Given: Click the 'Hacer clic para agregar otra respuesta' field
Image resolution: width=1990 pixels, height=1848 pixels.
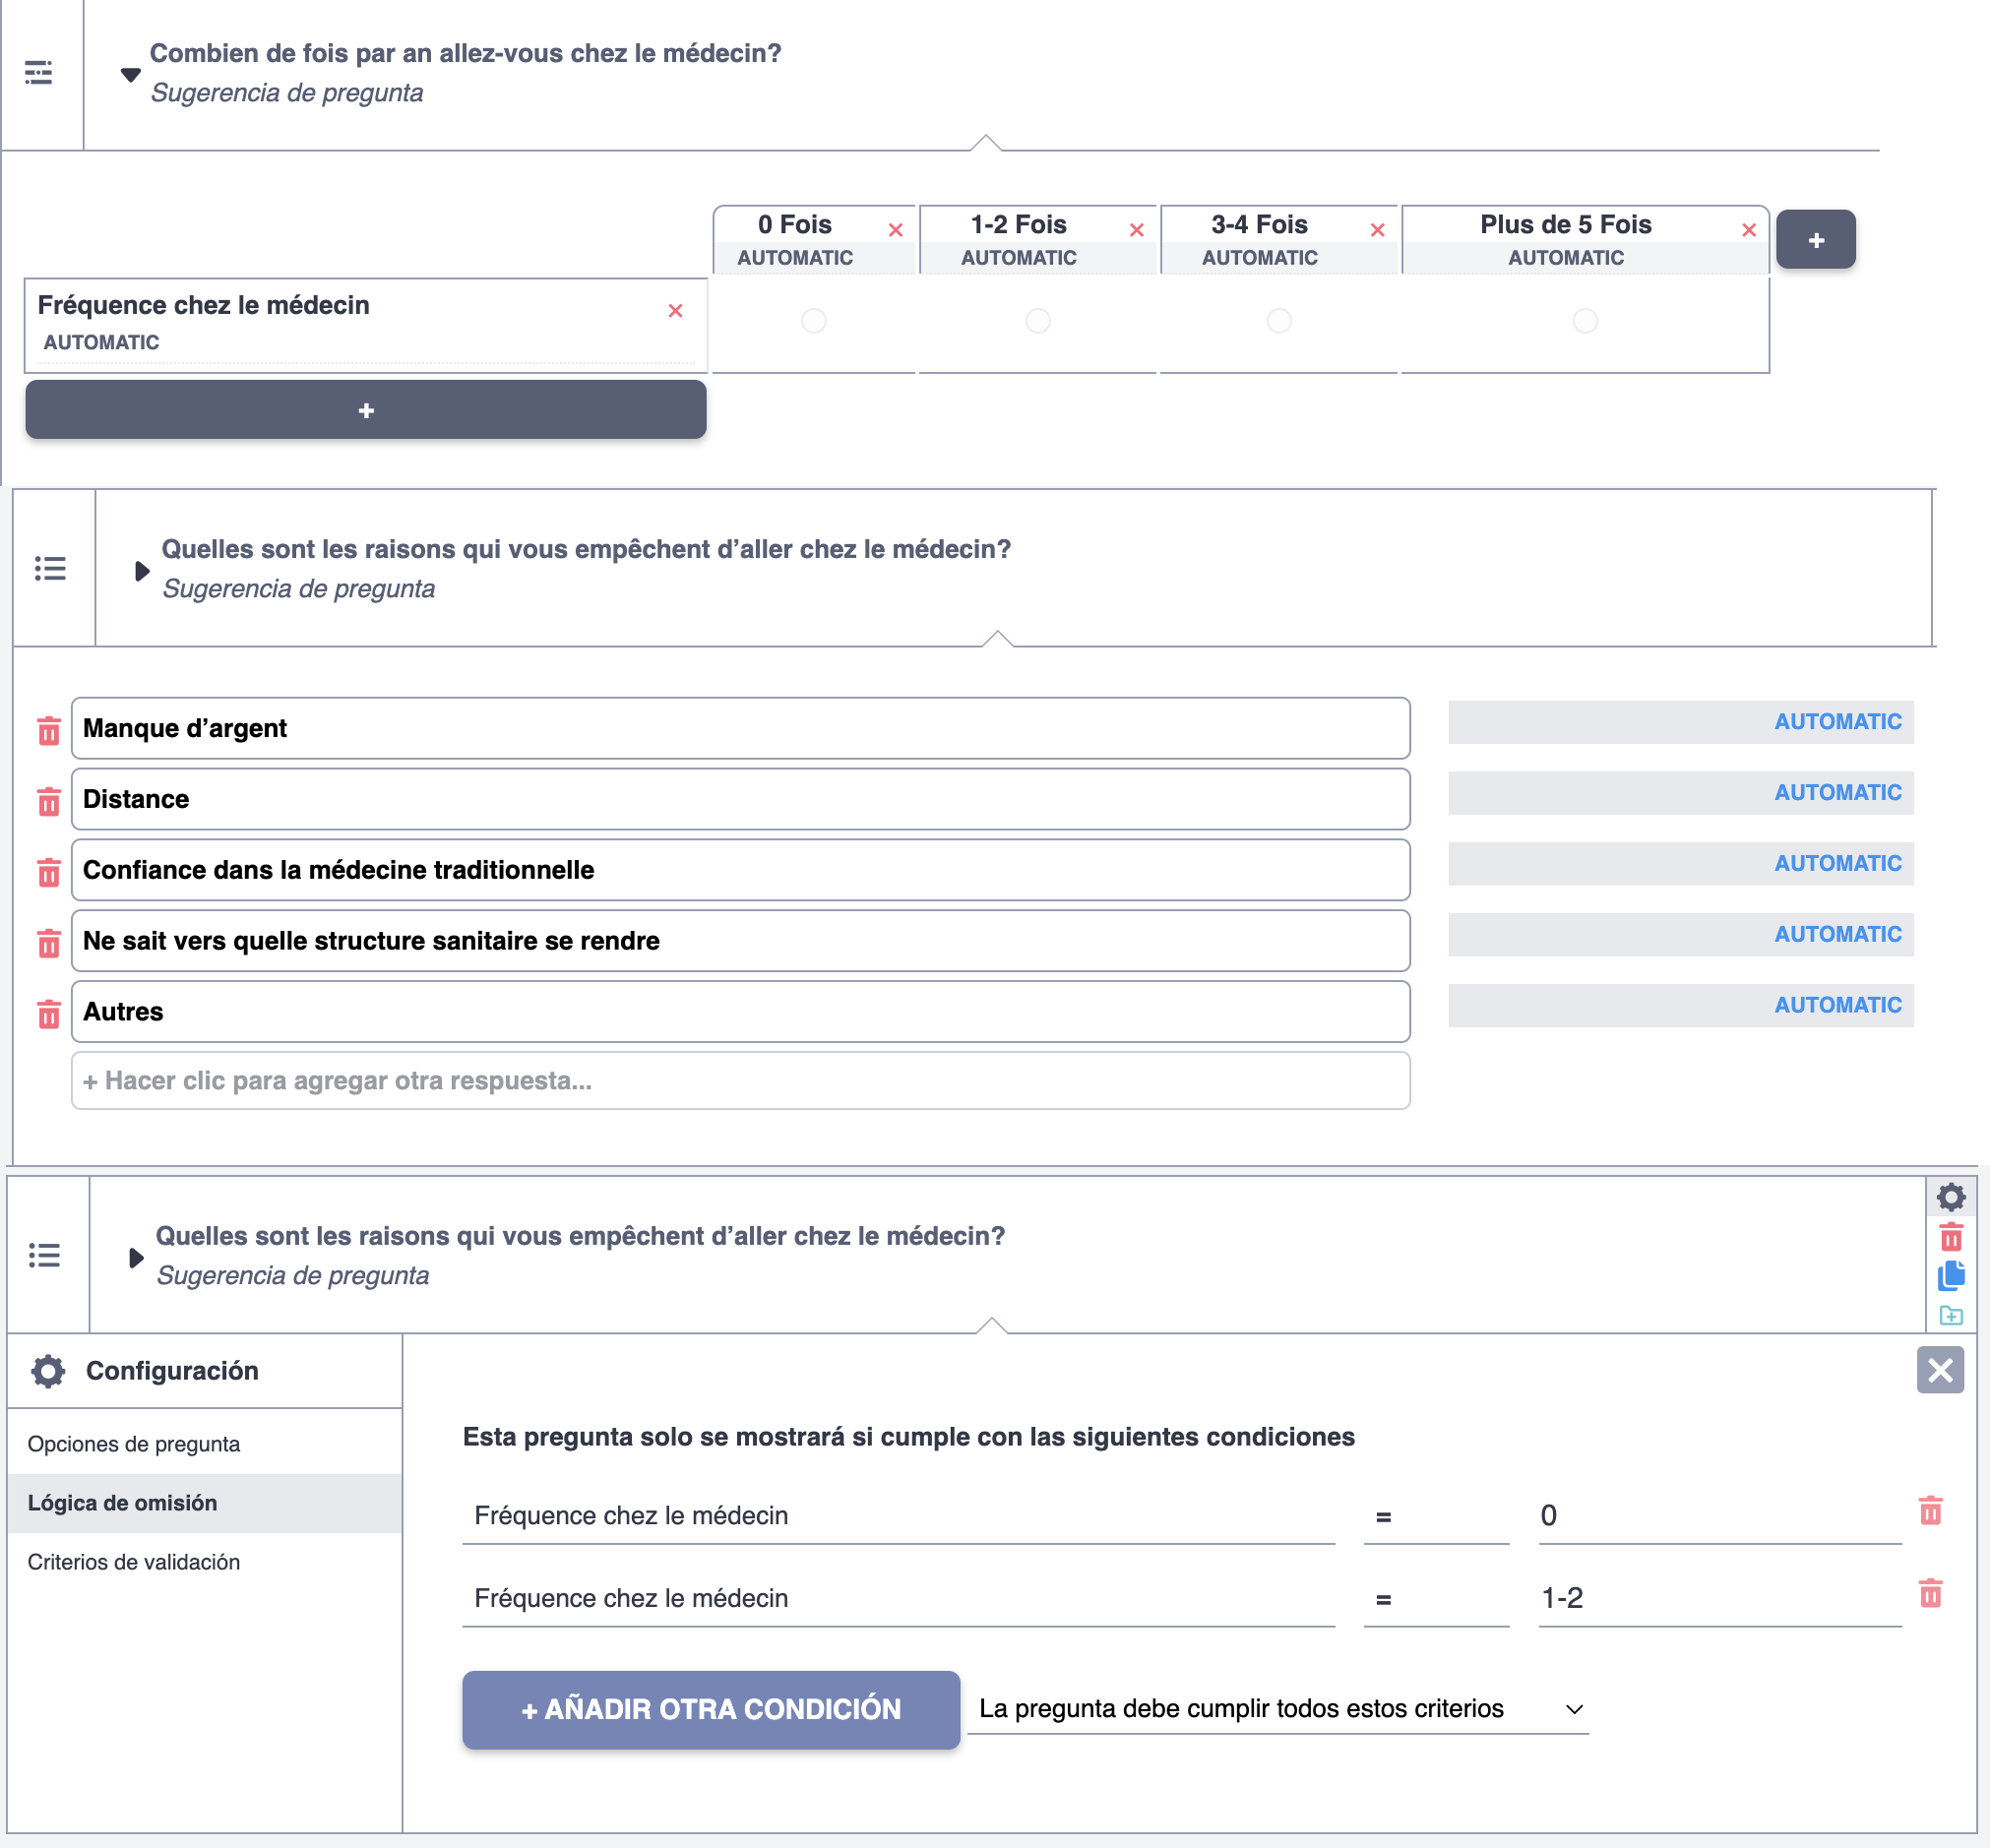Looking at the screenshot, I should (740, 1081).
